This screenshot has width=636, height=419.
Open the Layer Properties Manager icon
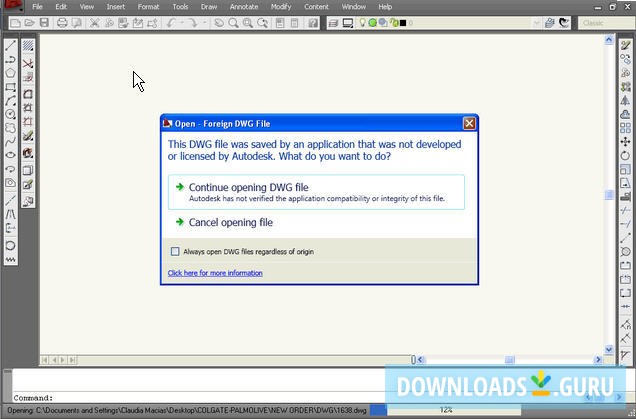333,23
